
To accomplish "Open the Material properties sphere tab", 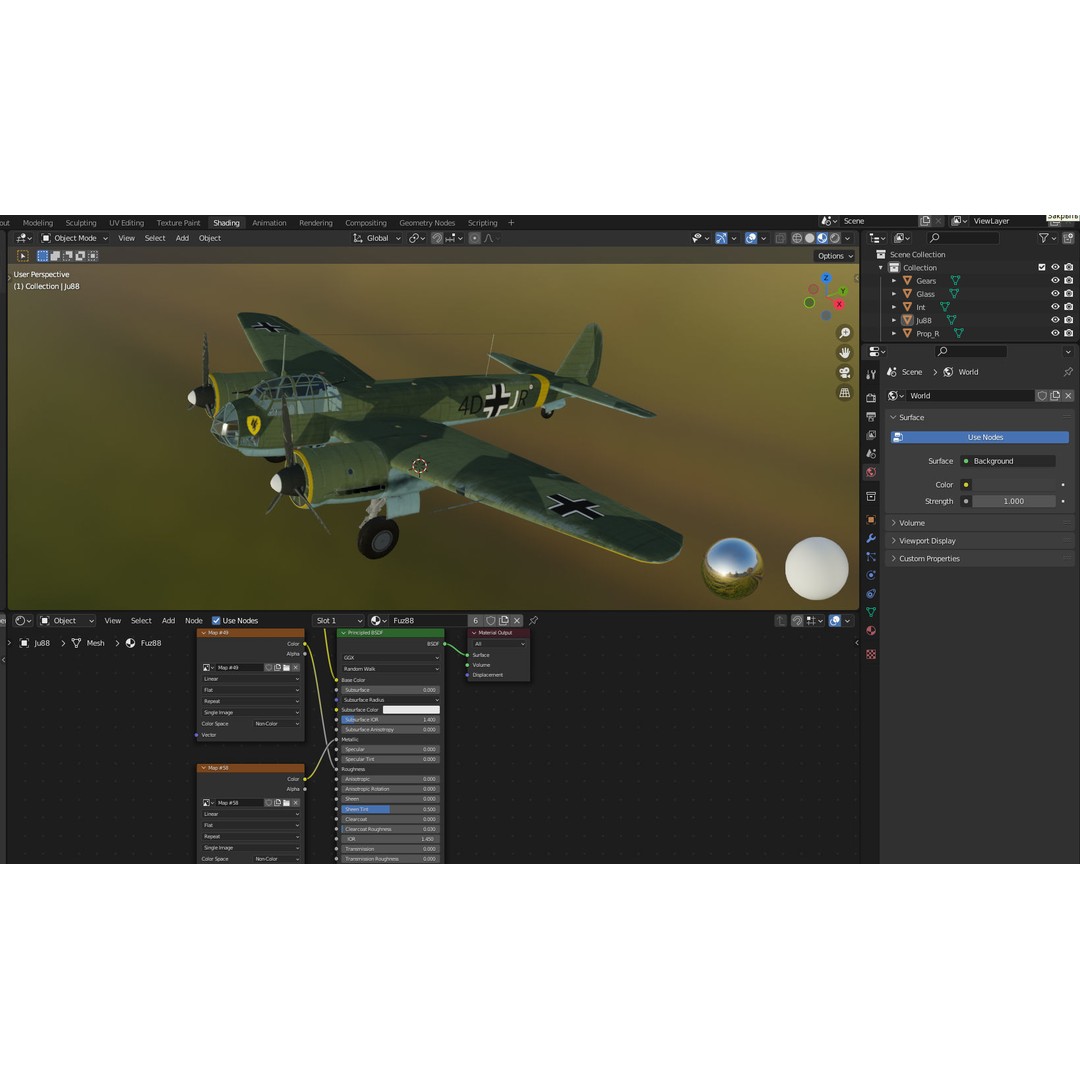I will pos(871,630).
